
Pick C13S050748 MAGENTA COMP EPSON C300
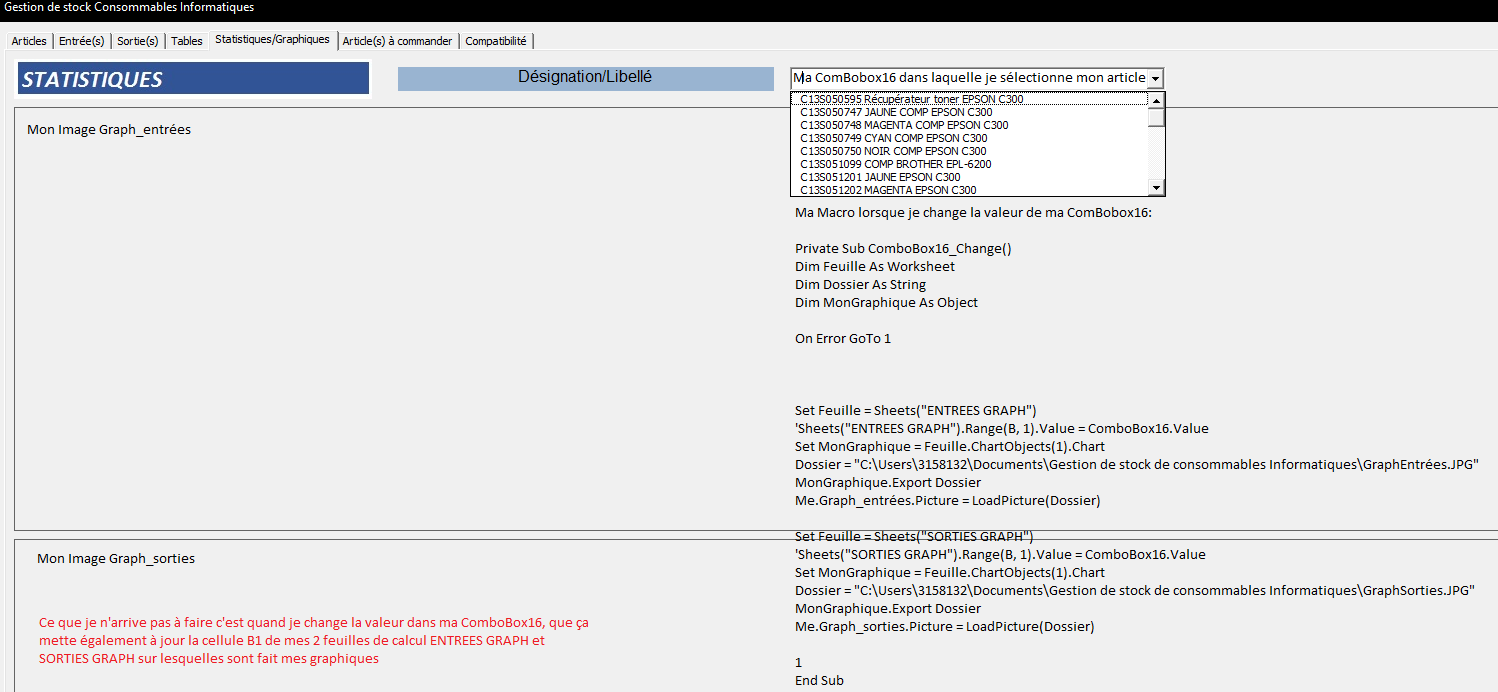pos(904,125)
